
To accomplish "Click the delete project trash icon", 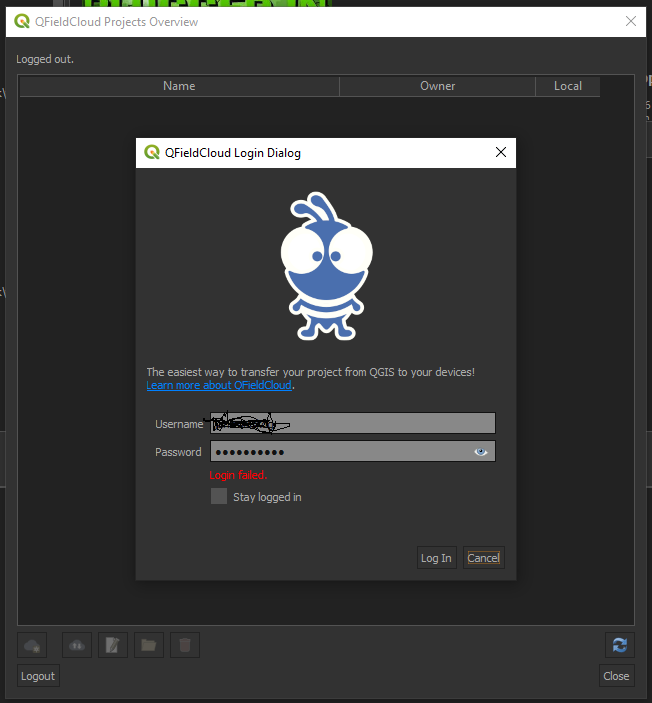I will (x=185, y=645).
